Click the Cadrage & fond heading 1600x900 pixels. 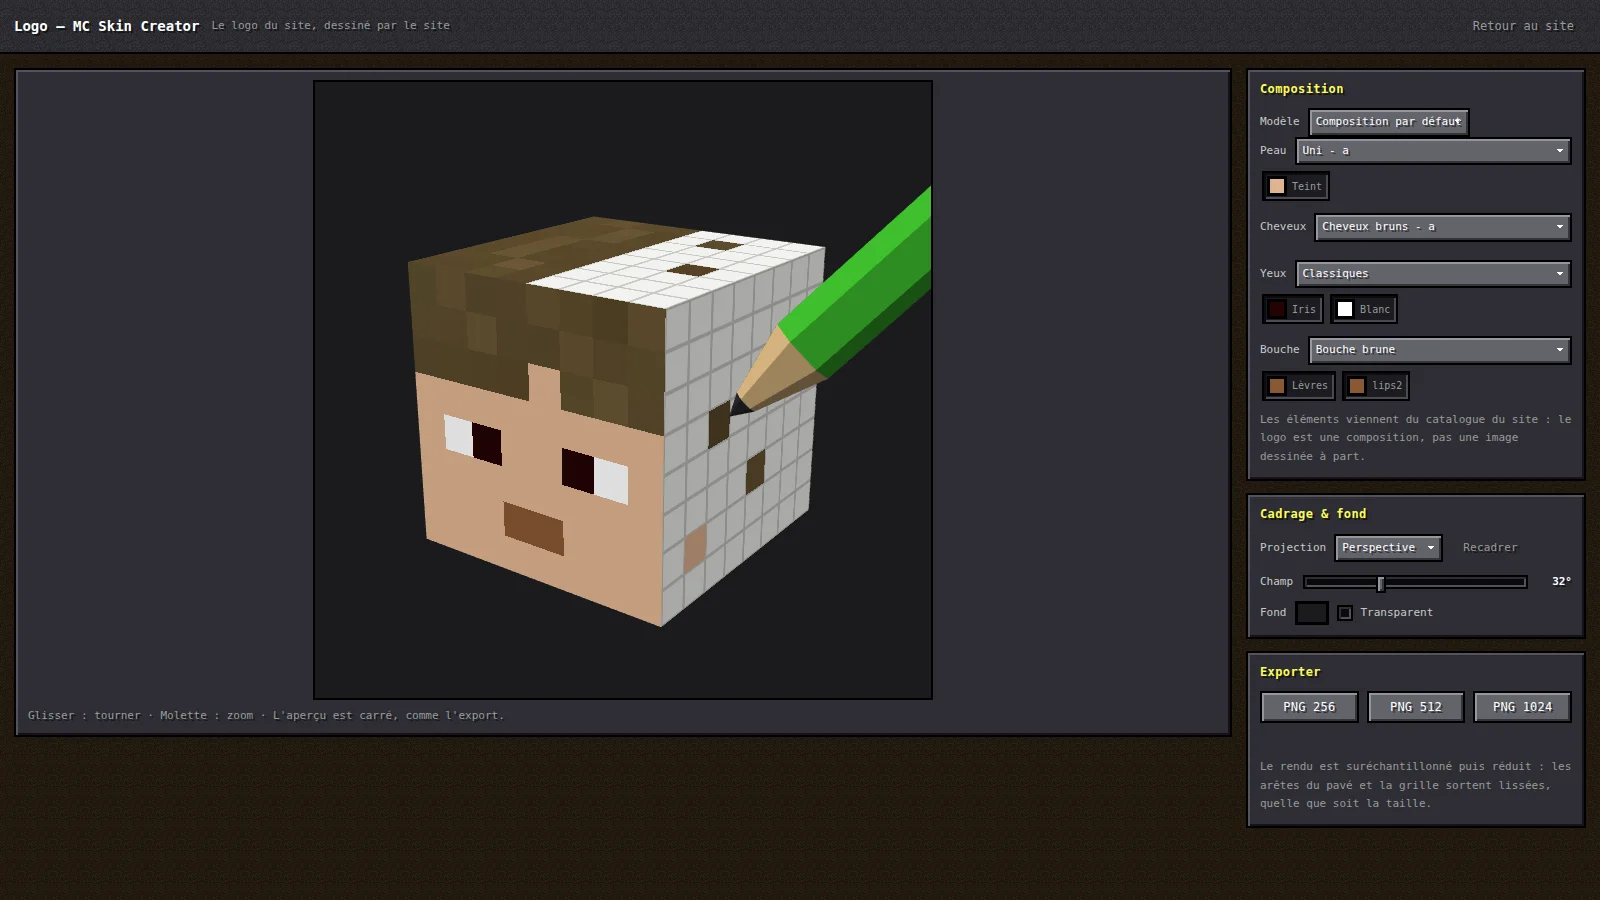coord(1312,514)
